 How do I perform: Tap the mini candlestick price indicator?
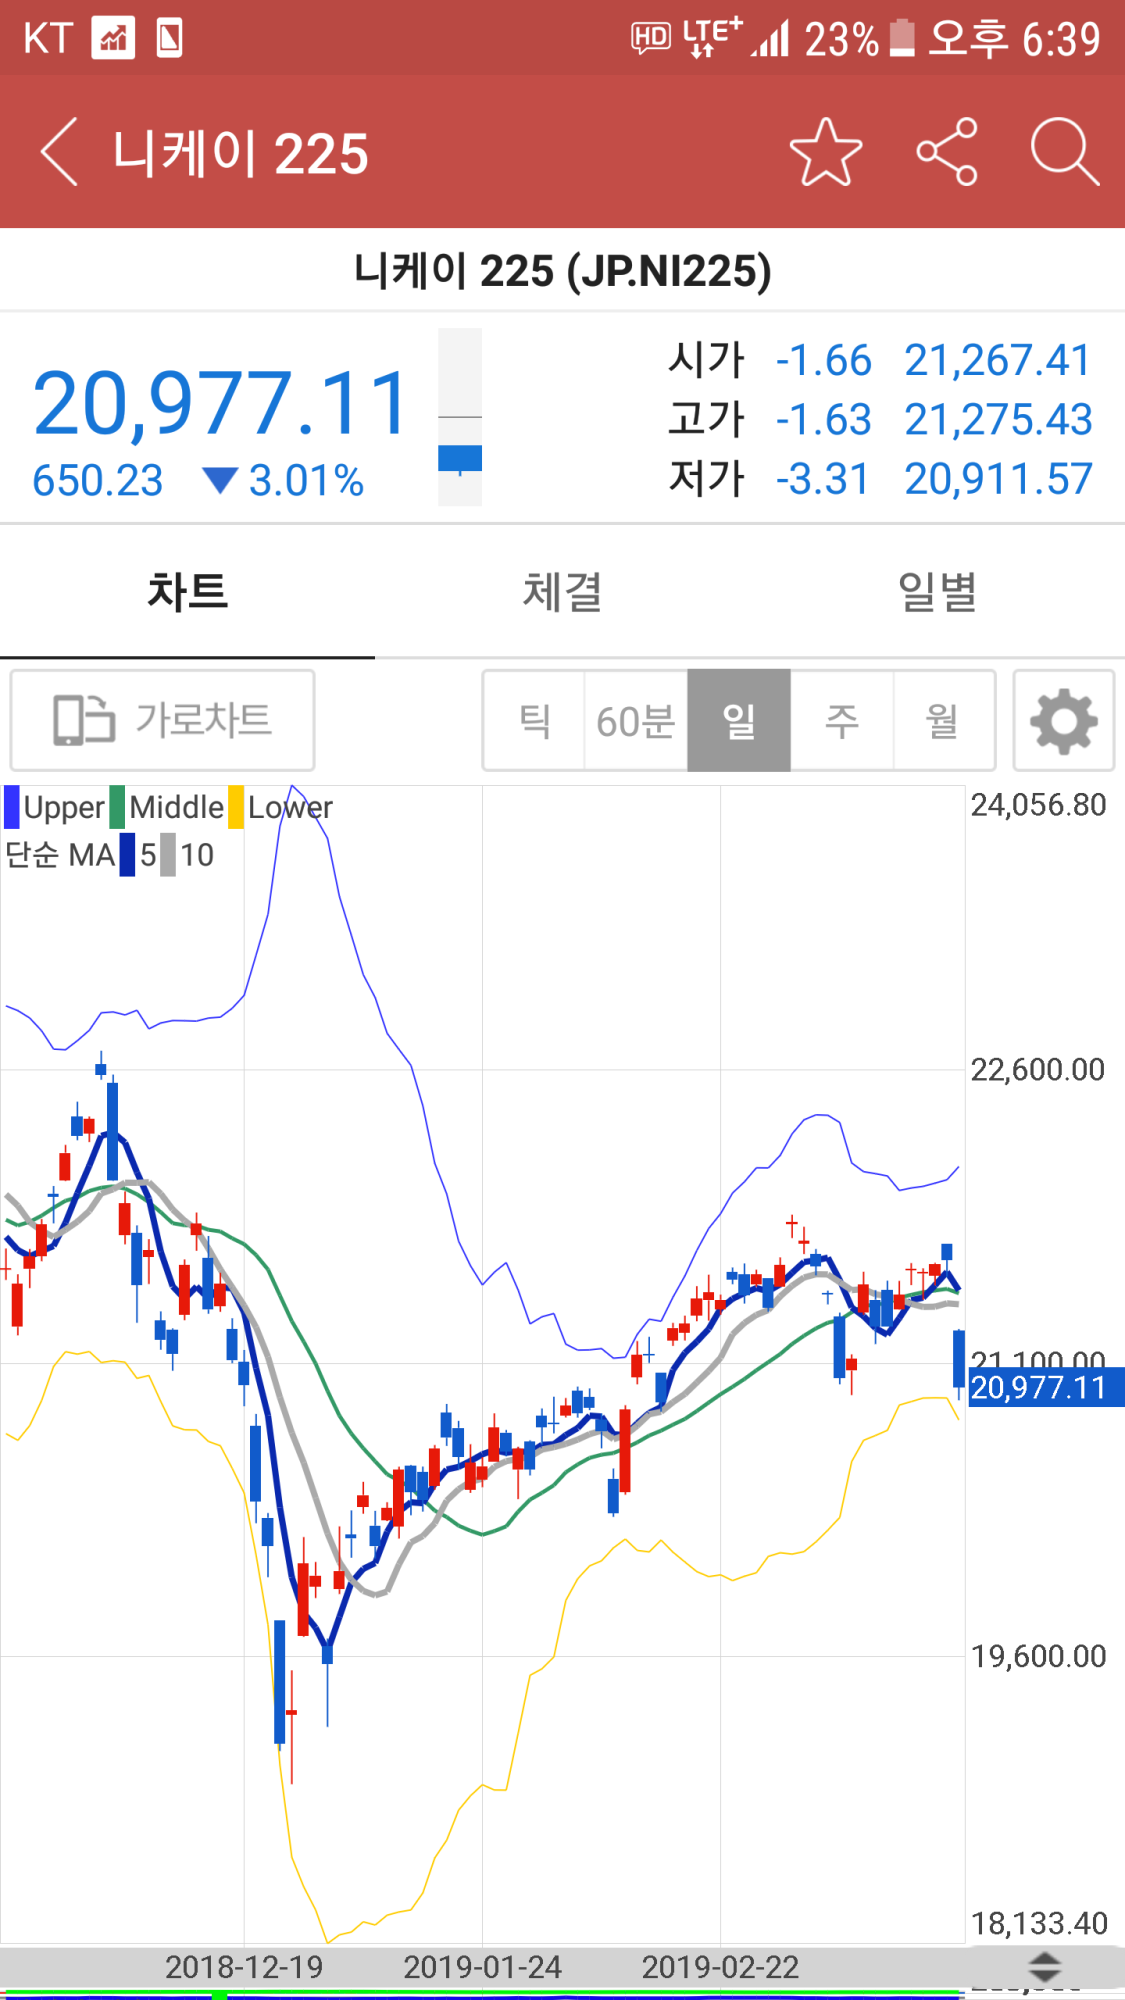point(460,418)
